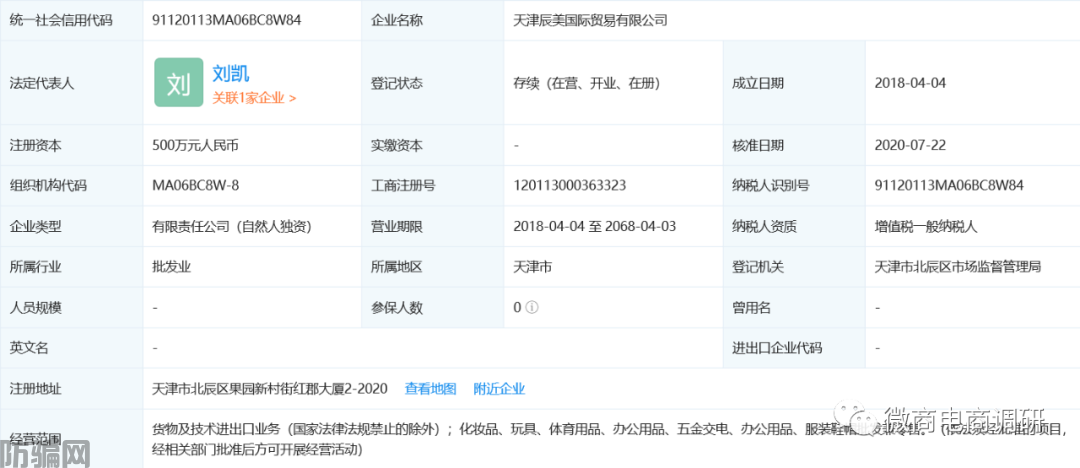Click the 英文名 label cell
1080x468 pixels.
coord(71,348)
